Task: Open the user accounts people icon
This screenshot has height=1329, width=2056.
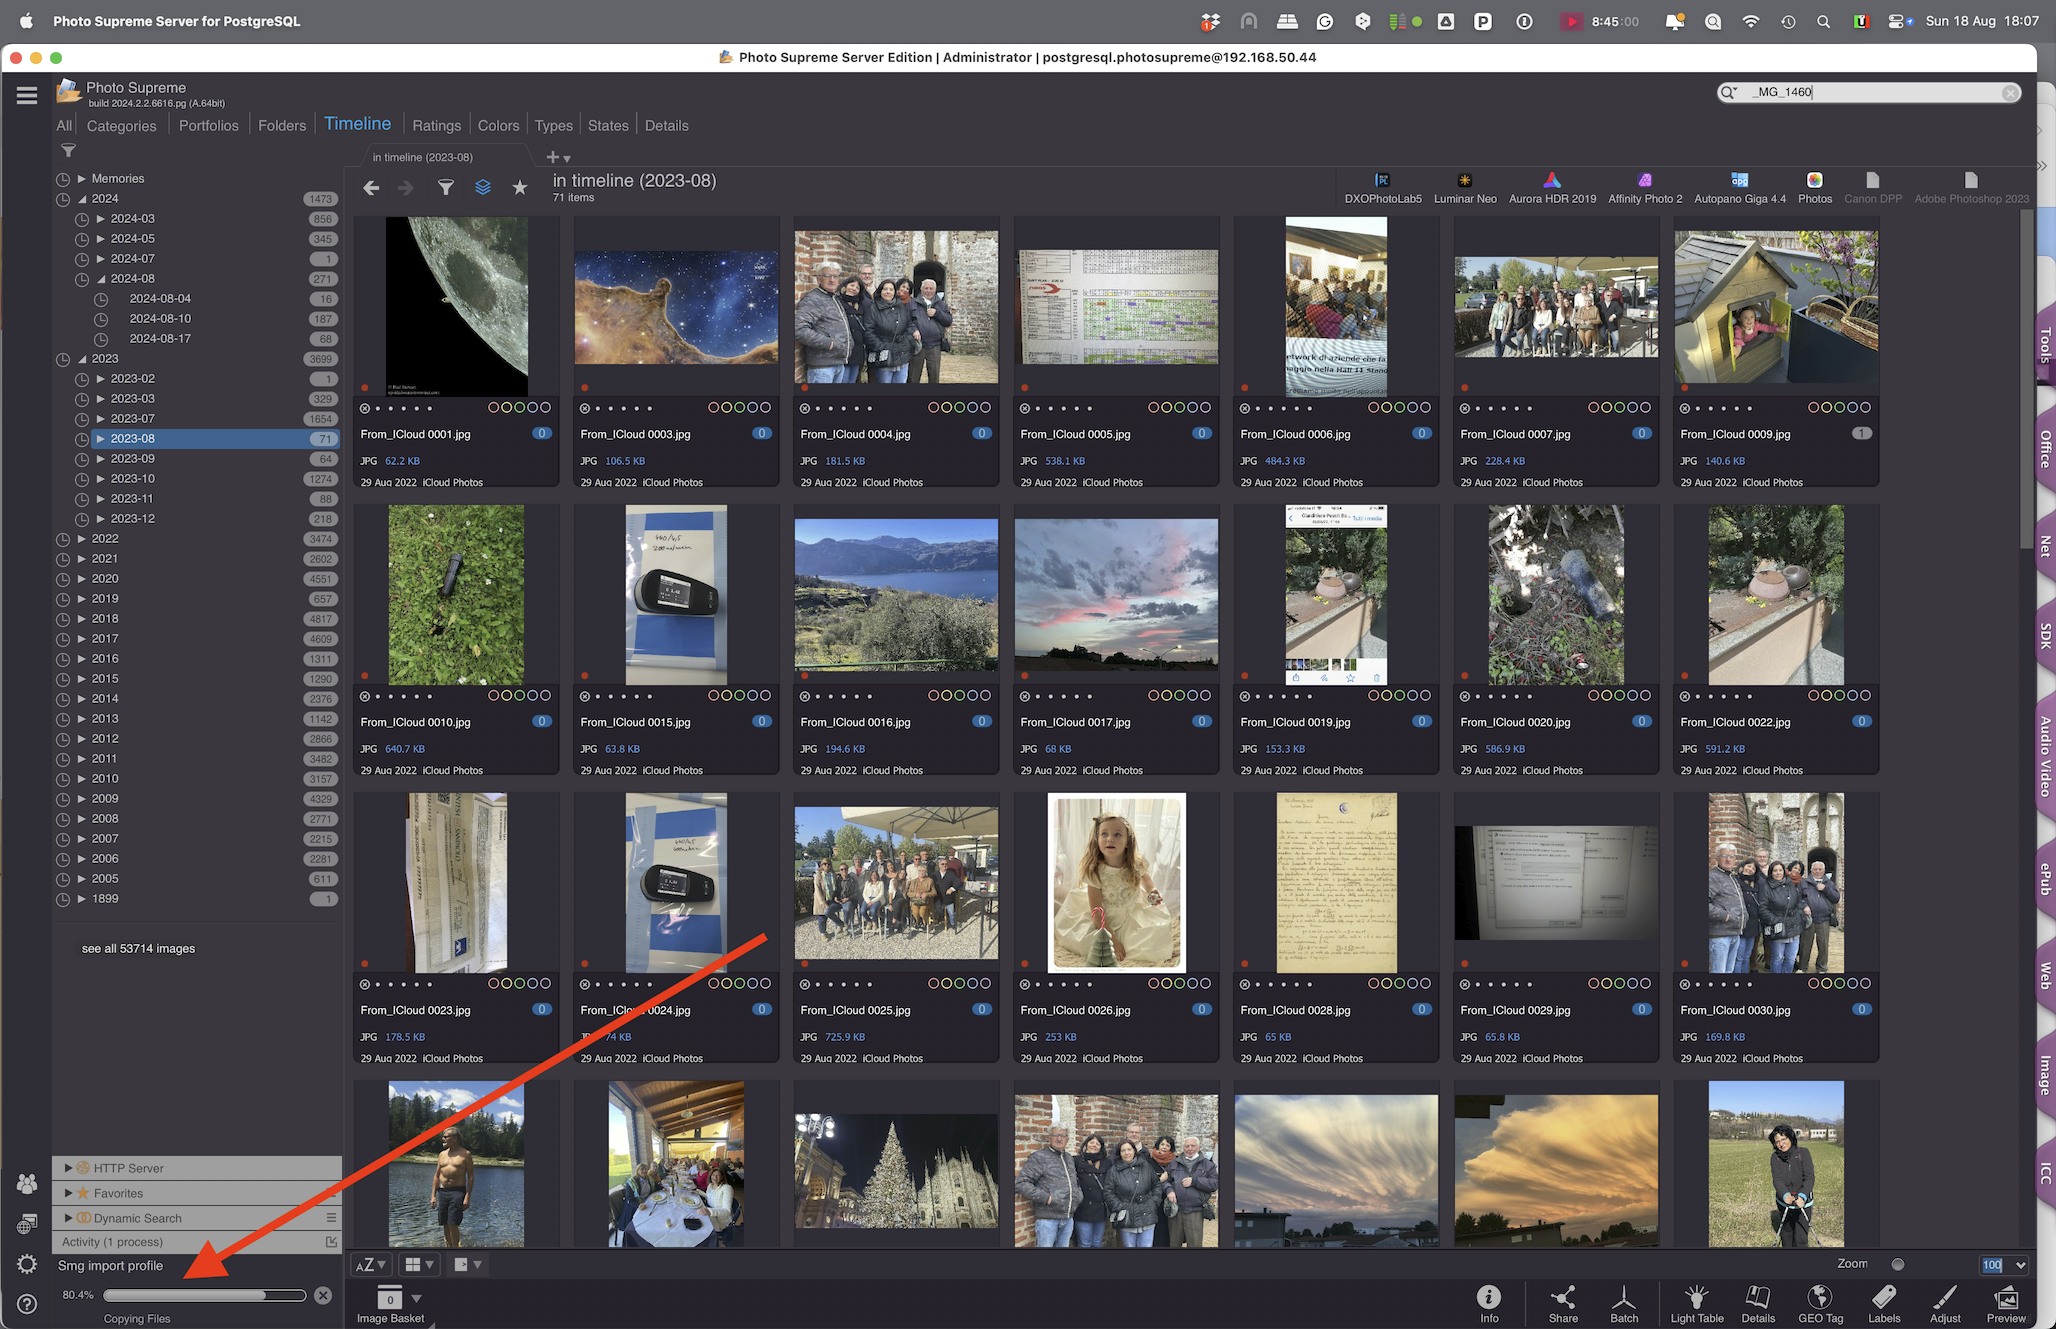Action: [27, 1184]
